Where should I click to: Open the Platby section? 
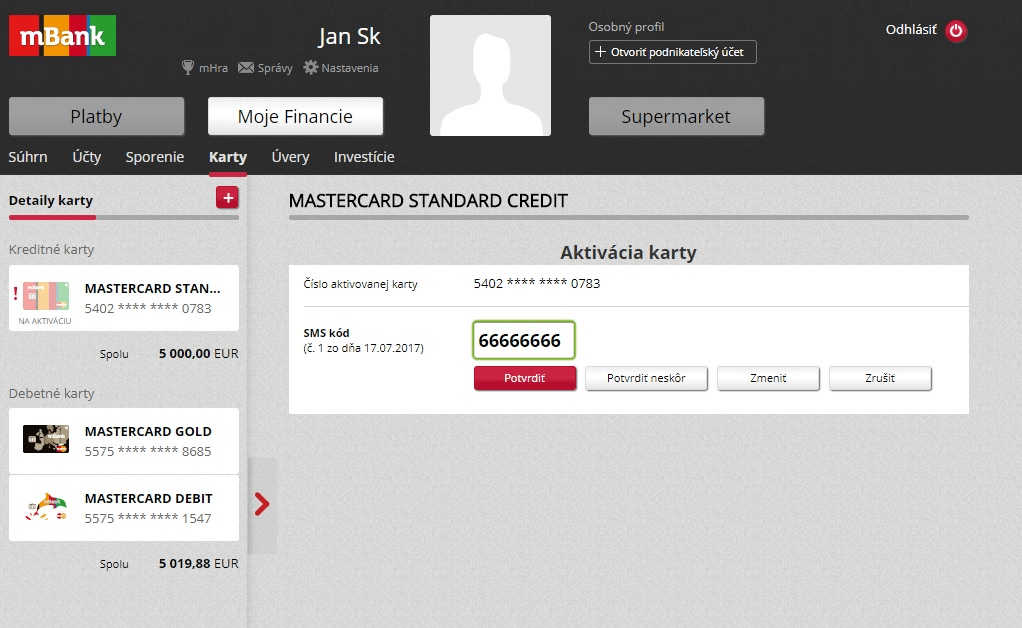96,116
